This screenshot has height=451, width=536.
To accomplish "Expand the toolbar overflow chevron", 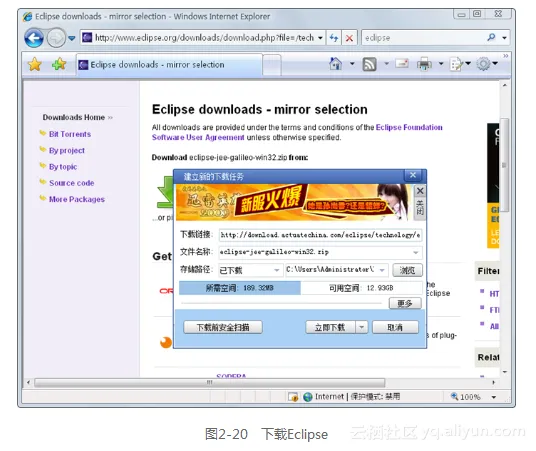I will pos(506,56).
